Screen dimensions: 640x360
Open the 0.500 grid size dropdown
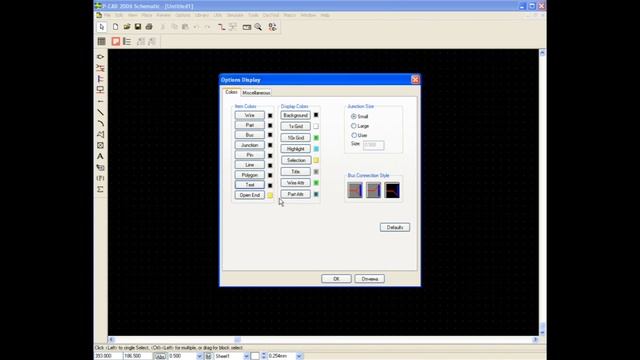pyautogui.click(x=199, y=356)
